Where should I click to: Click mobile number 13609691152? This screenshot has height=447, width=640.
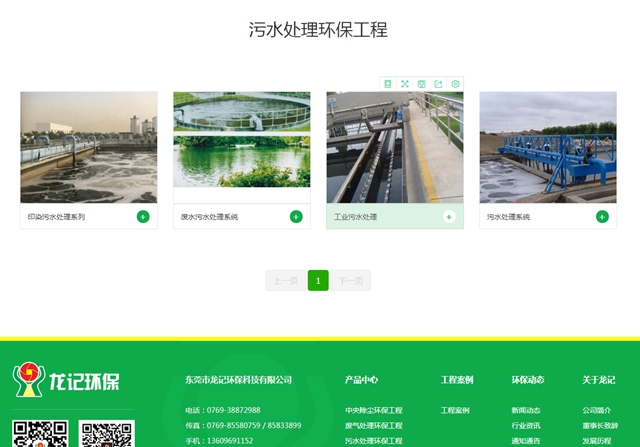(x=230, y=441)
